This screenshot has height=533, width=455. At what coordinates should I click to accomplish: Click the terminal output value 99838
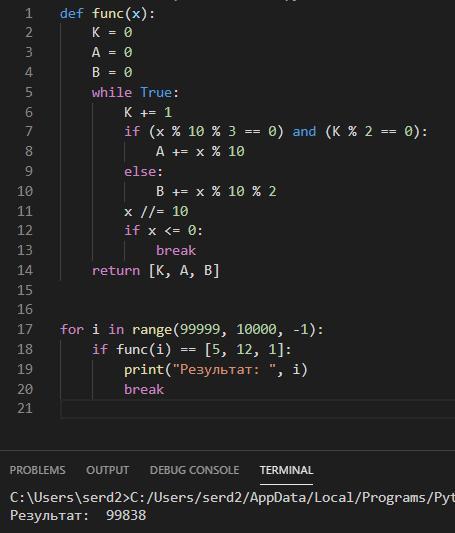point(126,516)
